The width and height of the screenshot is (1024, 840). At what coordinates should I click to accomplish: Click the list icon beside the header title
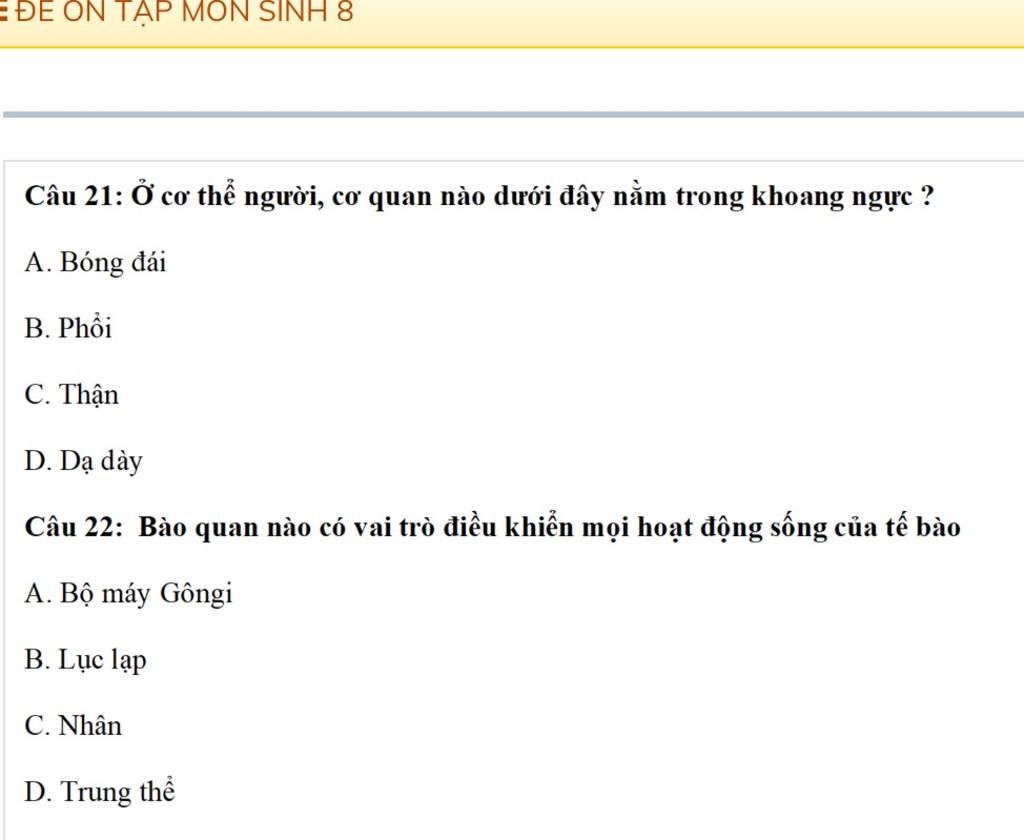pyautogui.click(x=4, y=12)
